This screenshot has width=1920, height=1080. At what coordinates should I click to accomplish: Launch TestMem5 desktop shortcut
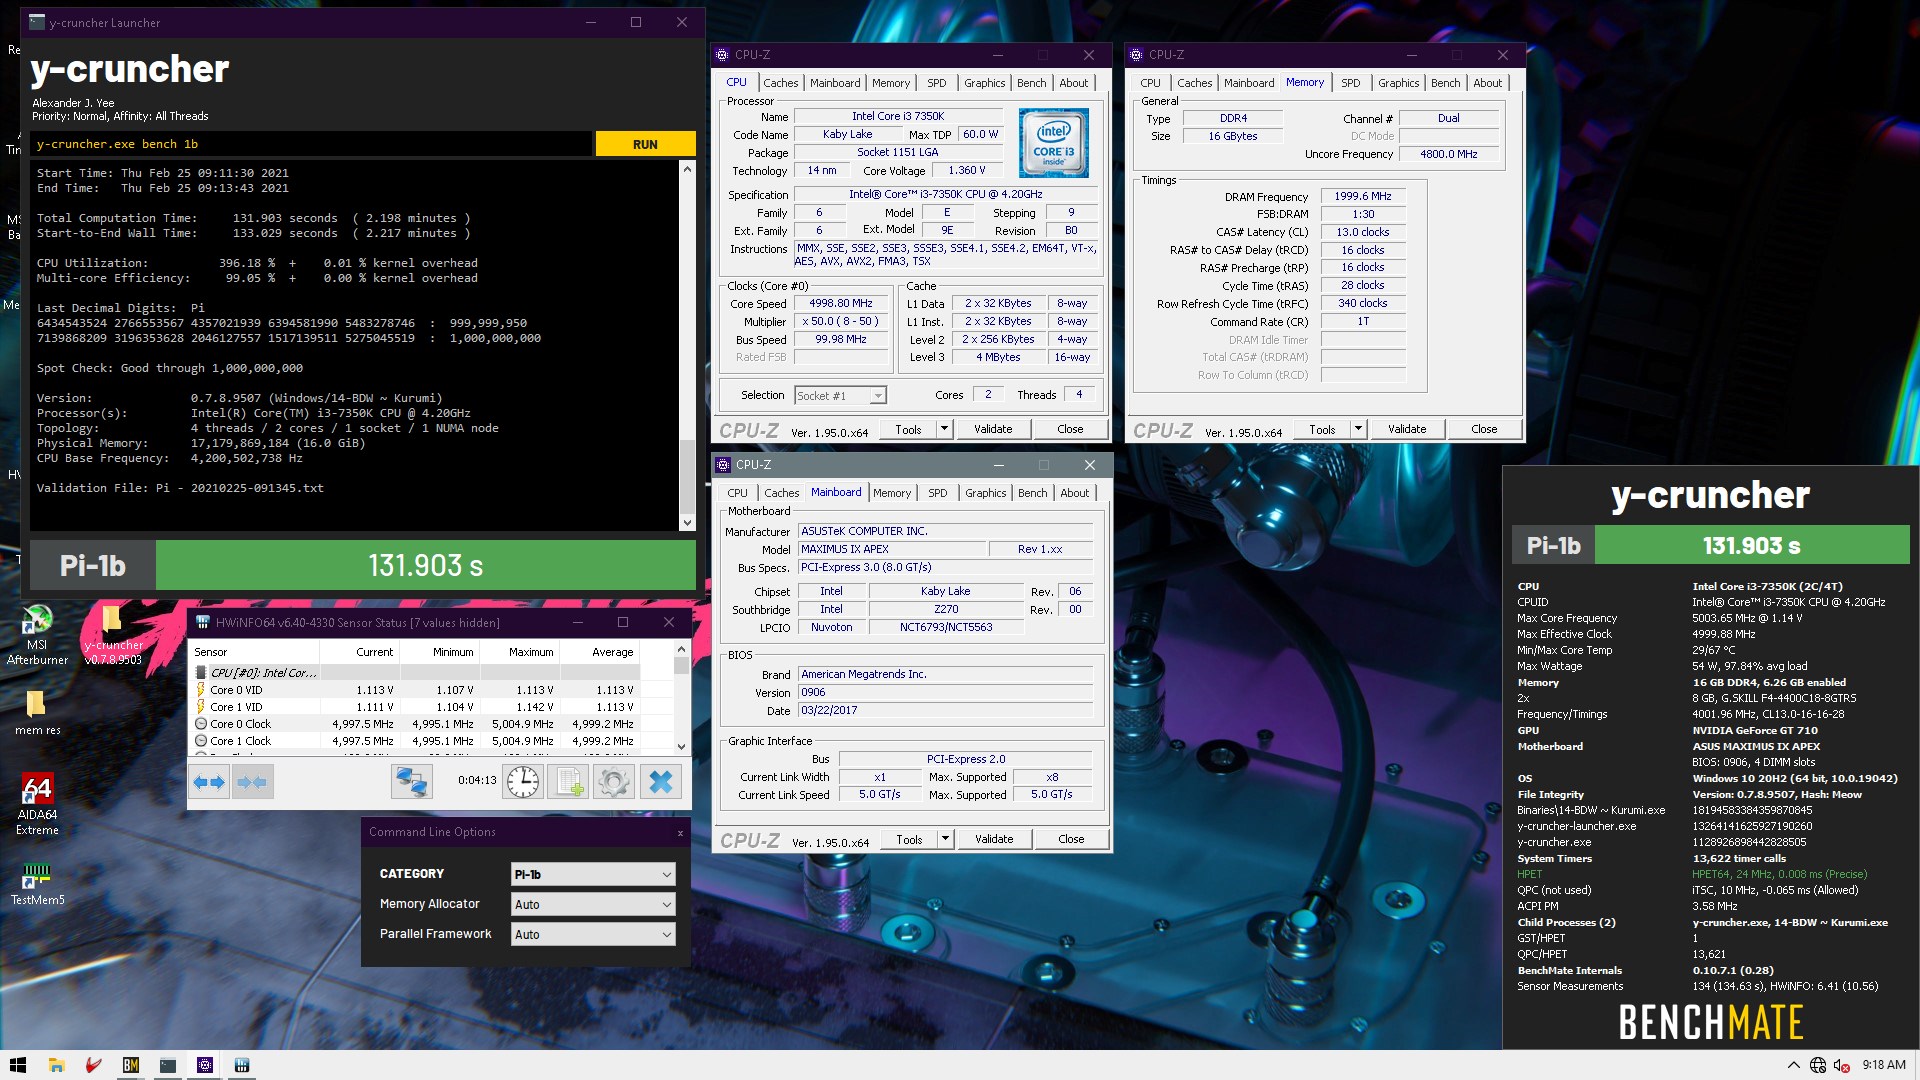pos(37,884)
